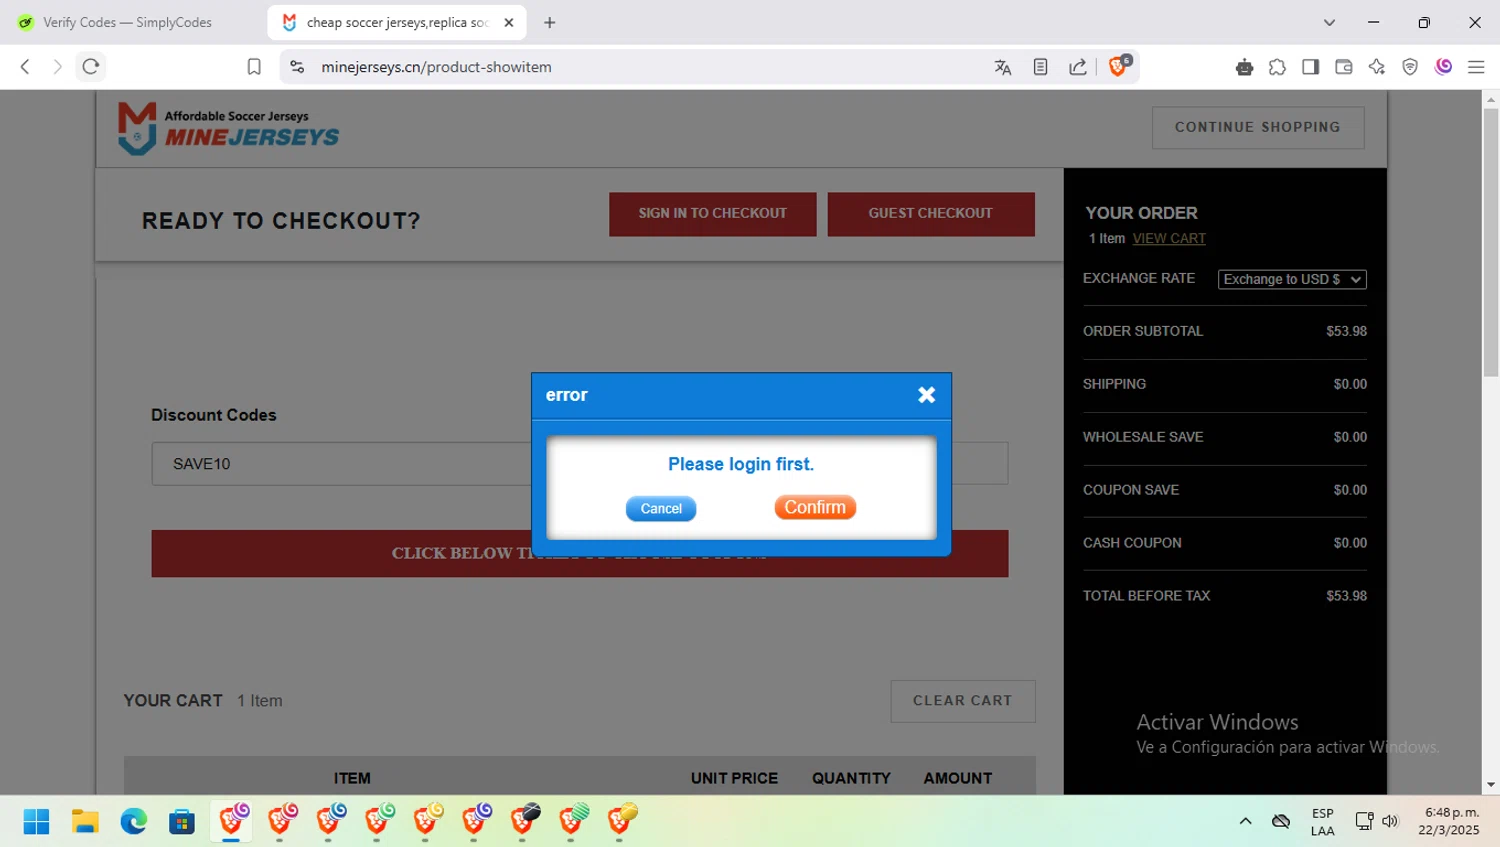The height and width of the screenshot is (847, 1500).
Task: Click Continue Shopping button
Action: [x=1258, y=127]
